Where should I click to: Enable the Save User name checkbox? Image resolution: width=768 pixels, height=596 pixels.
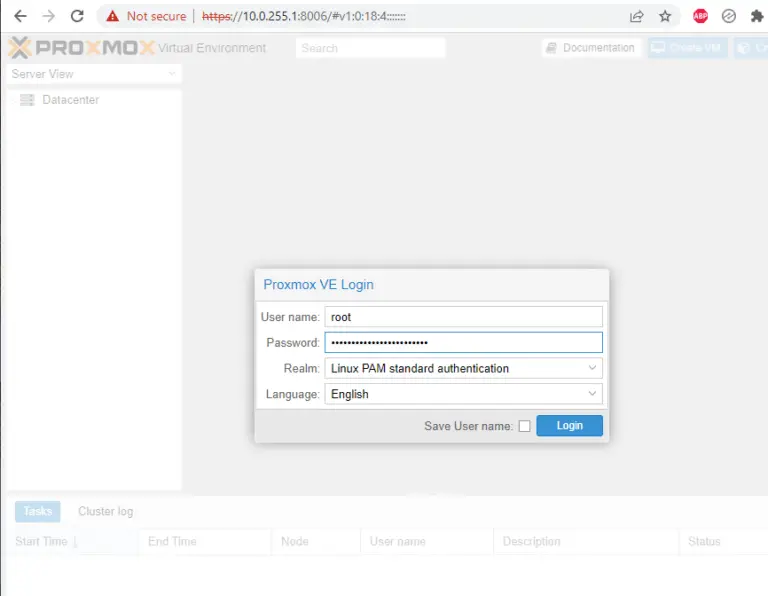(524, 426)
